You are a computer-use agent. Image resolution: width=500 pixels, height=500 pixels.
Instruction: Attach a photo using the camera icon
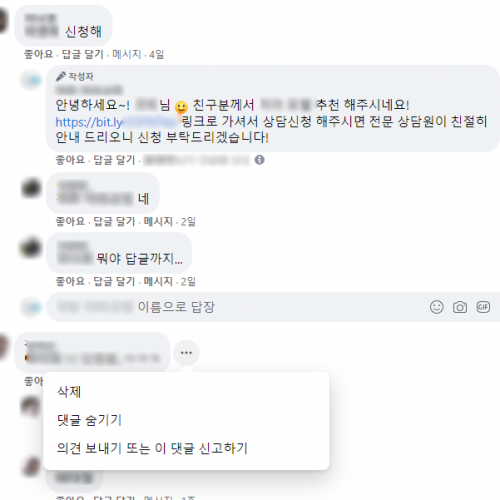pyautogui.click(x=460, y=307)
